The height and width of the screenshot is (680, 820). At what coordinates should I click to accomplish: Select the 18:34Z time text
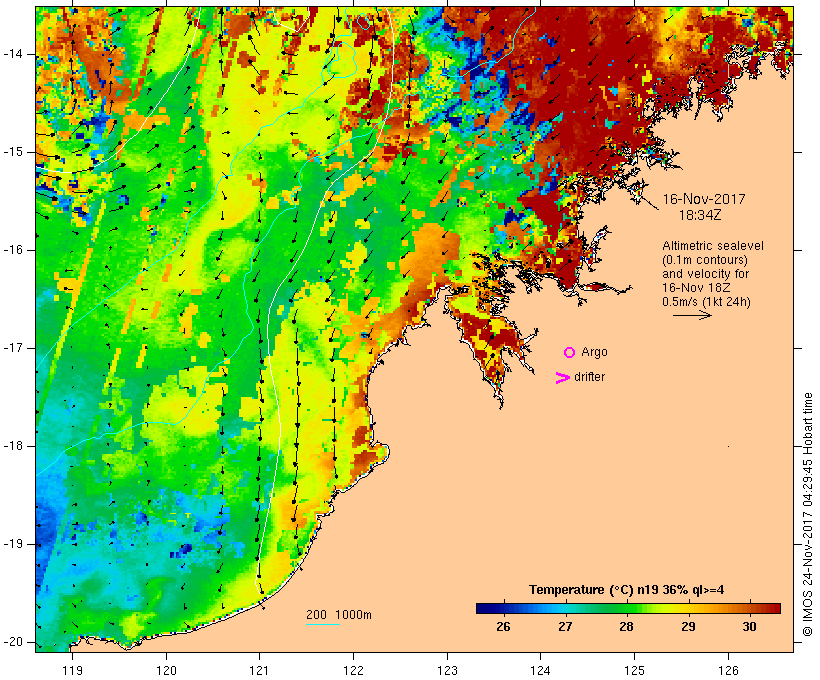(700, 215)
